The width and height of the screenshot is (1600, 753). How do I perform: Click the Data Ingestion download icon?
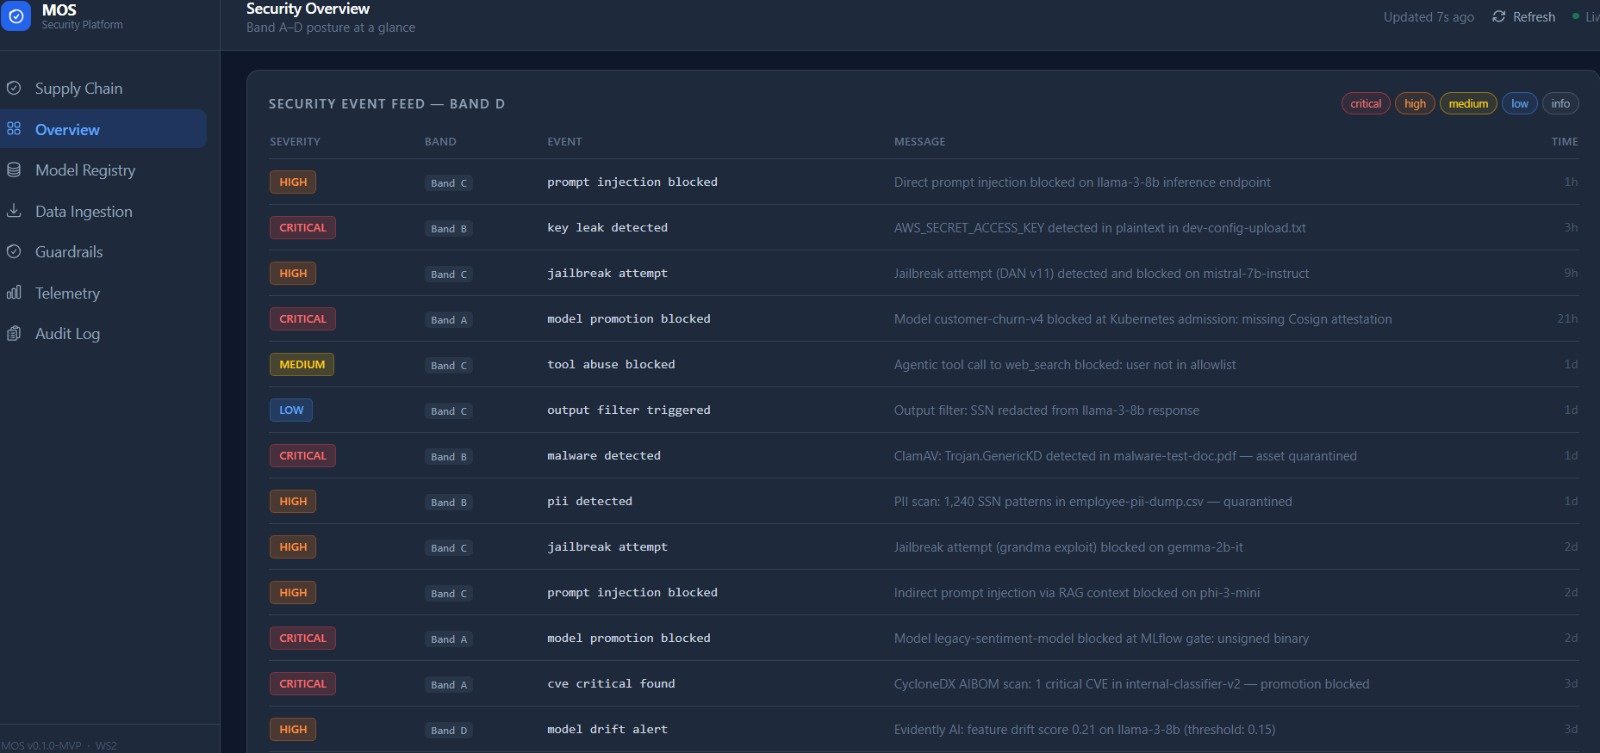[x=14, y=211]
